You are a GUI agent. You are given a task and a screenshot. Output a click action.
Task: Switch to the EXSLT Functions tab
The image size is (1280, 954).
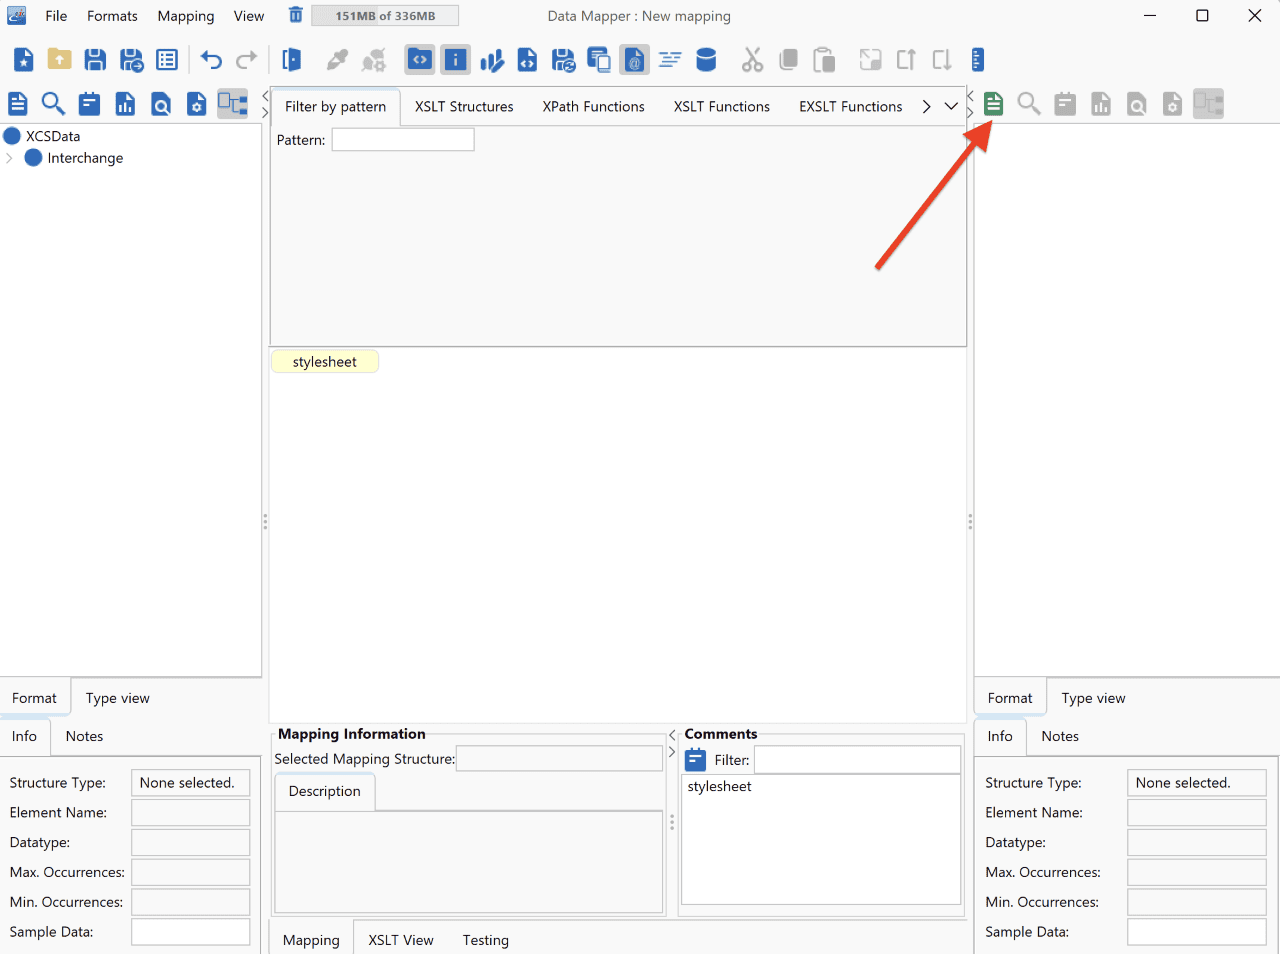coord(851,106)
